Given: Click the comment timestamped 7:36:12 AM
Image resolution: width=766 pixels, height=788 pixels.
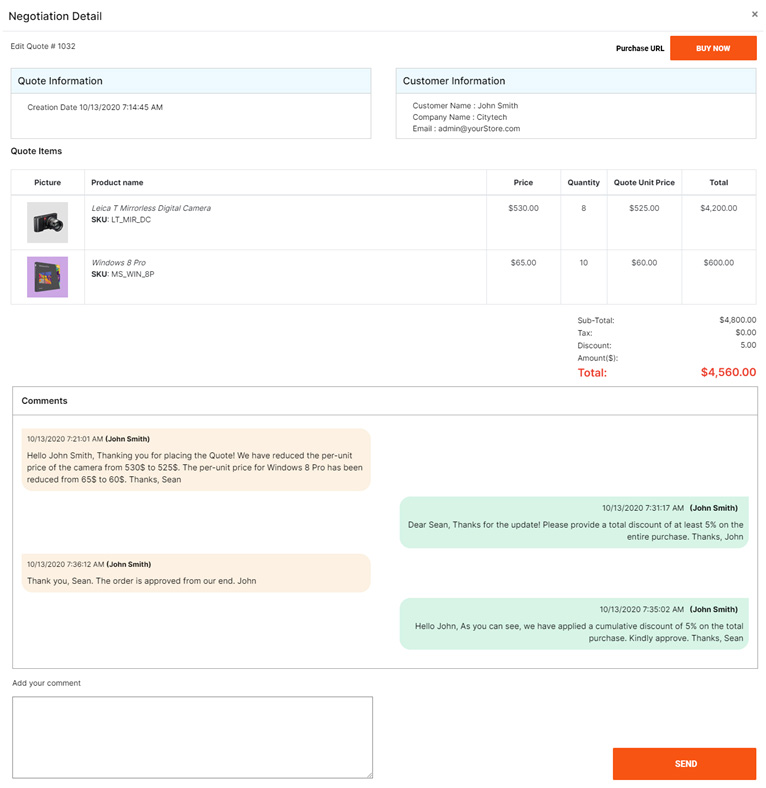Looking at the screenshot, I should click(196, 573).
